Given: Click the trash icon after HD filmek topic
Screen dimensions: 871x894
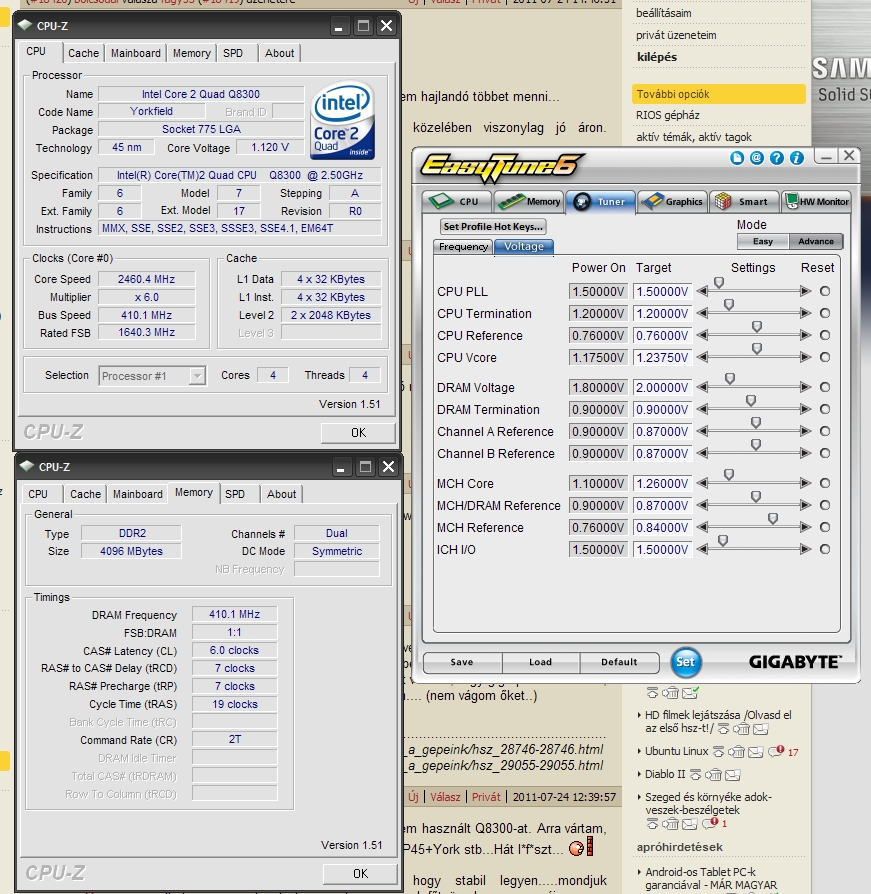Looking at the screenshot, I should point(741,729).
